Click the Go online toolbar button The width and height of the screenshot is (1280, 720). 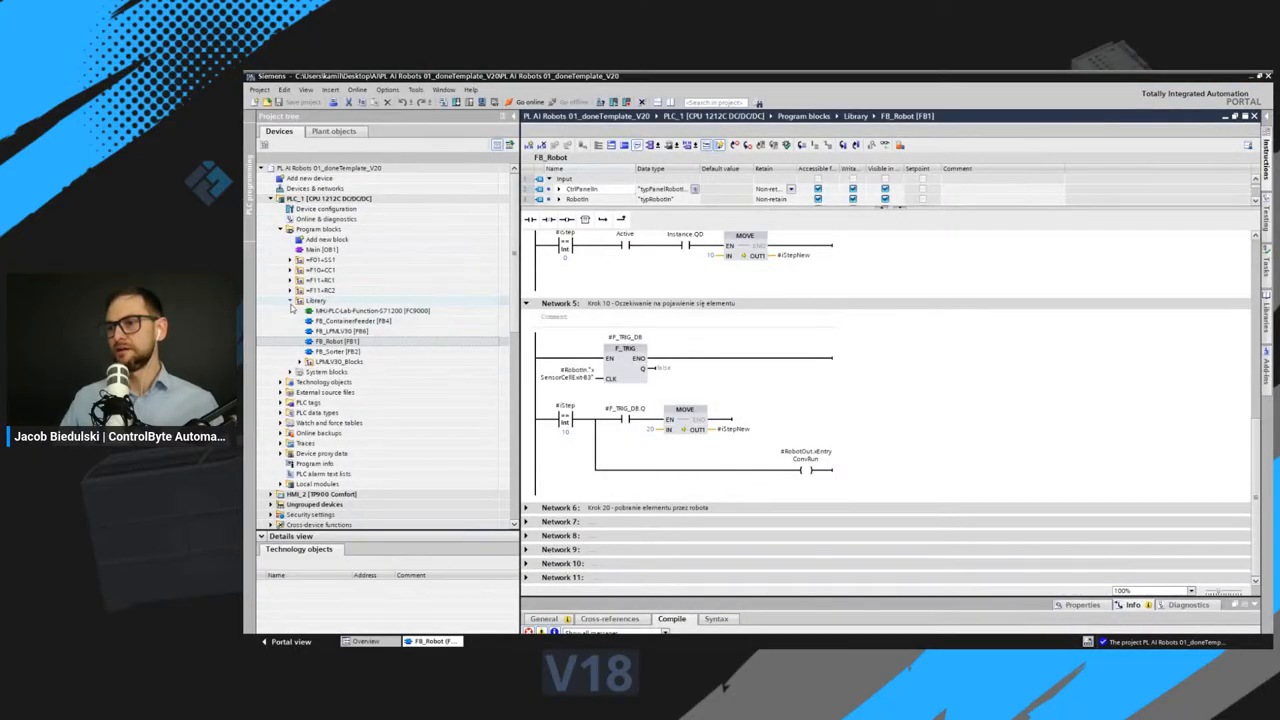(524, 102)
